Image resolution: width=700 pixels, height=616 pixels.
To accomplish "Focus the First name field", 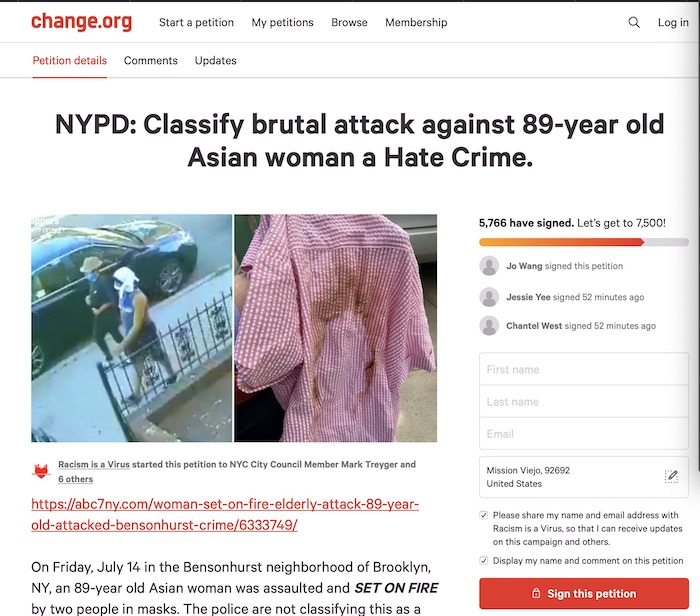I will tap(584, 369).
